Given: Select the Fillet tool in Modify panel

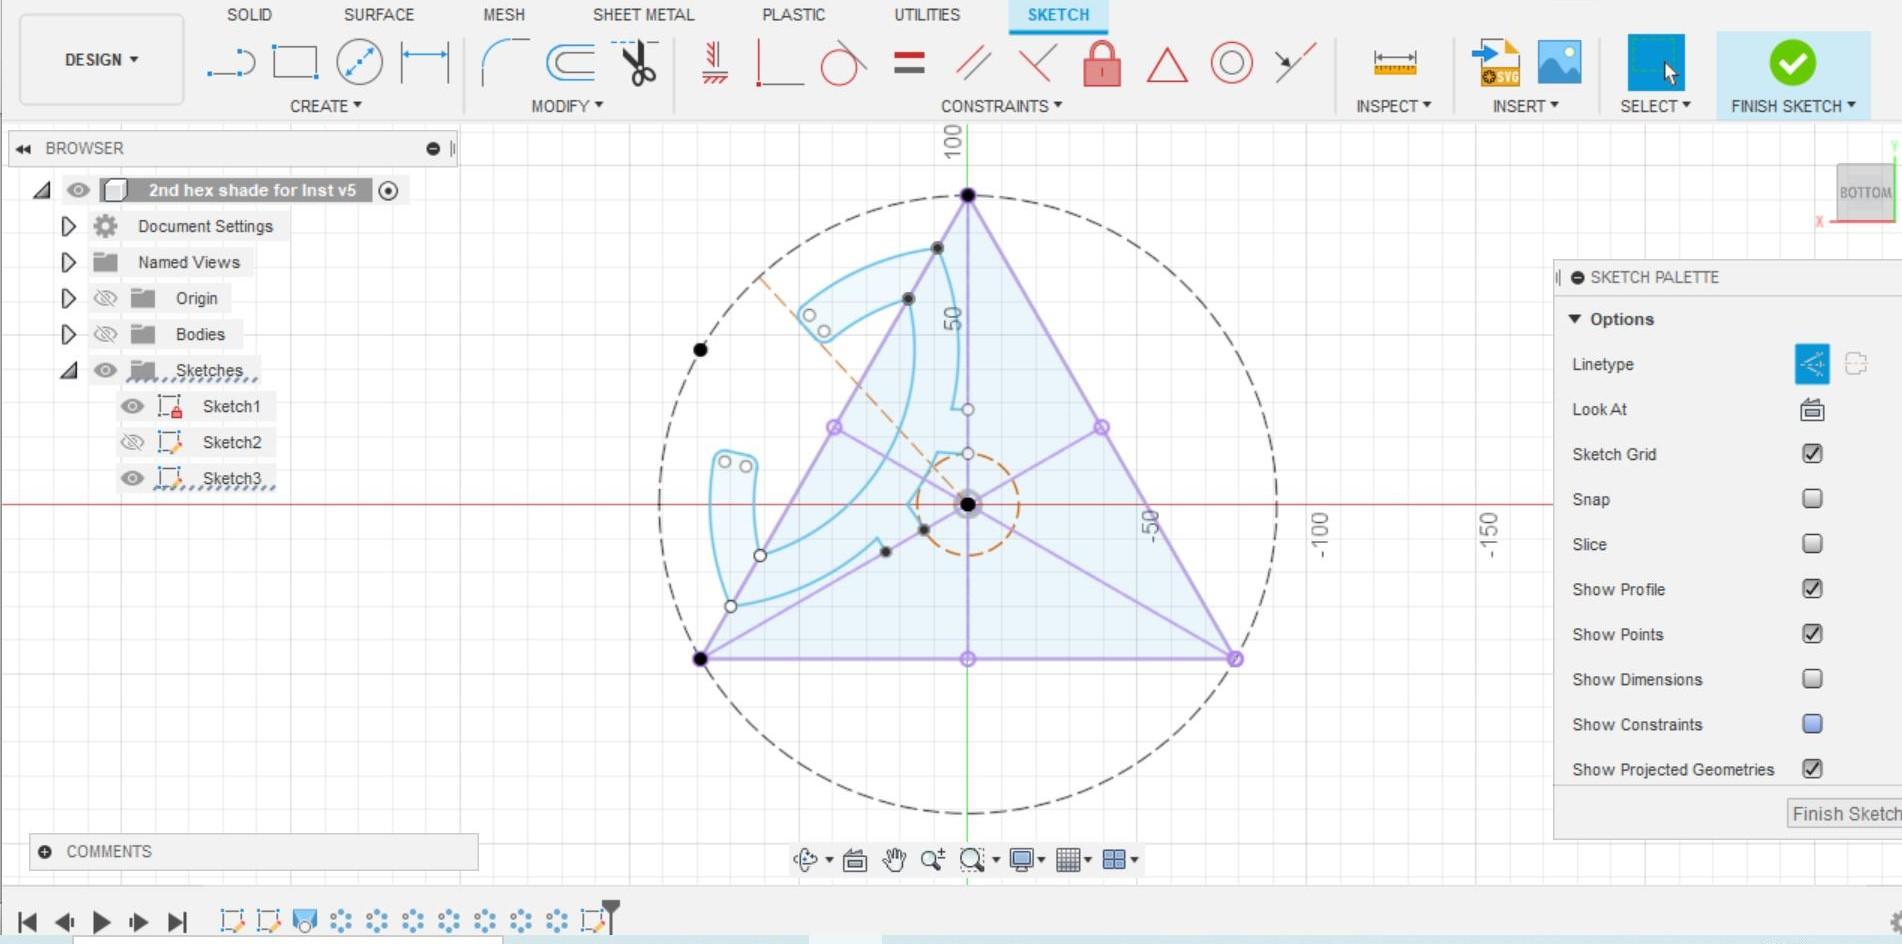Looking at the screenshot, I should click(498, 62).
